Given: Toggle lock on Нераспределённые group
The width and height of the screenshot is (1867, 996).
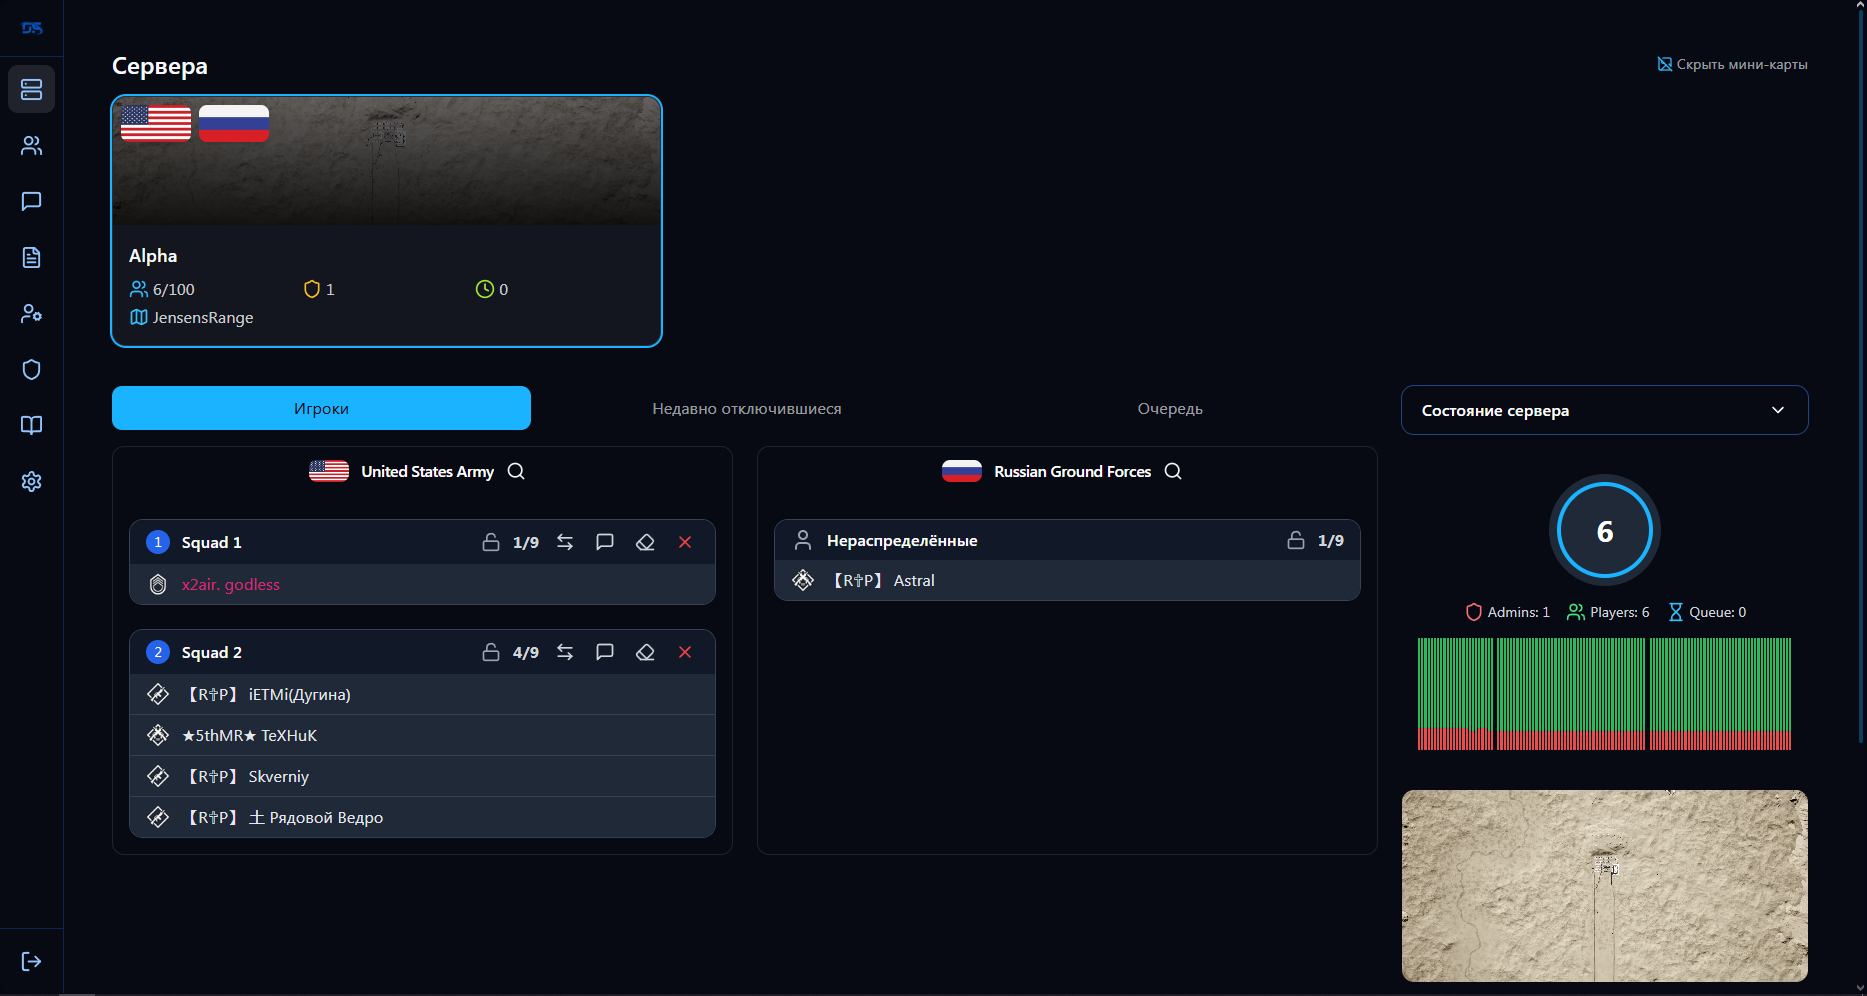Looking at the screenshot, I should coord(1296,540).
